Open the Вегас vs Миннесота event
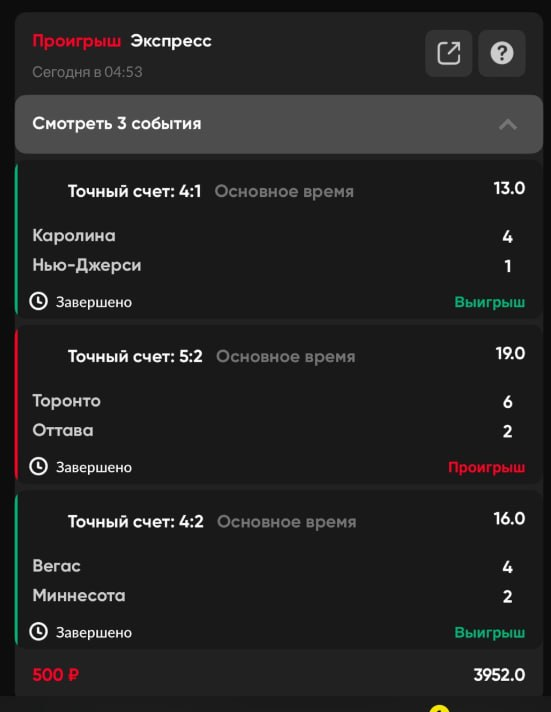The width and height of the screenshot is (551, 712). (279, 581)
